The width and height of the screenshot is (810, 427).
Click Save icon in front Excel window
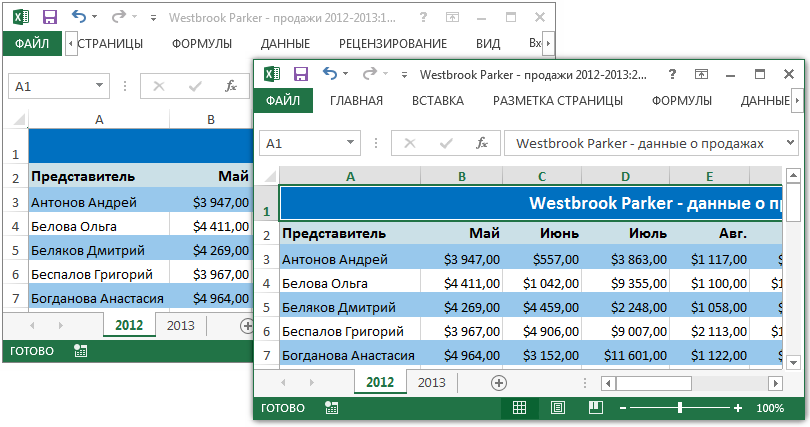coord(301,74)
